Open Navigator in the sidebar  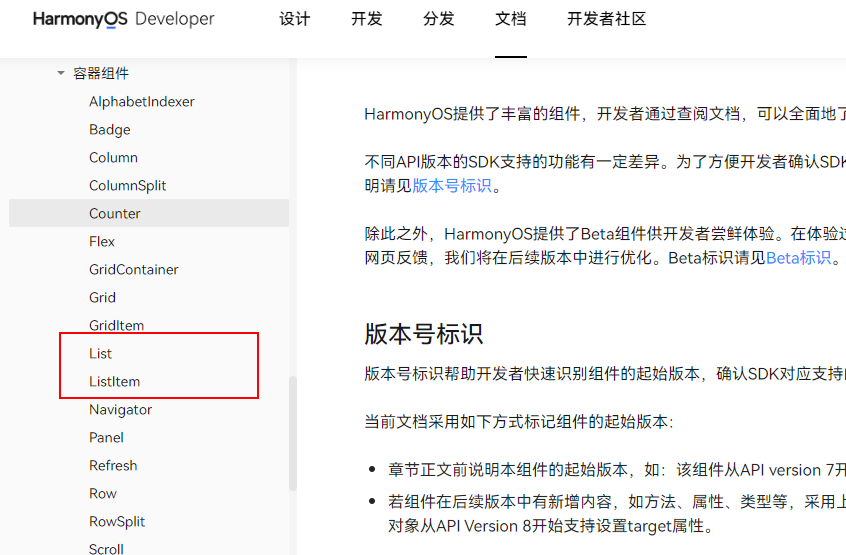click(x=120, y=410)
